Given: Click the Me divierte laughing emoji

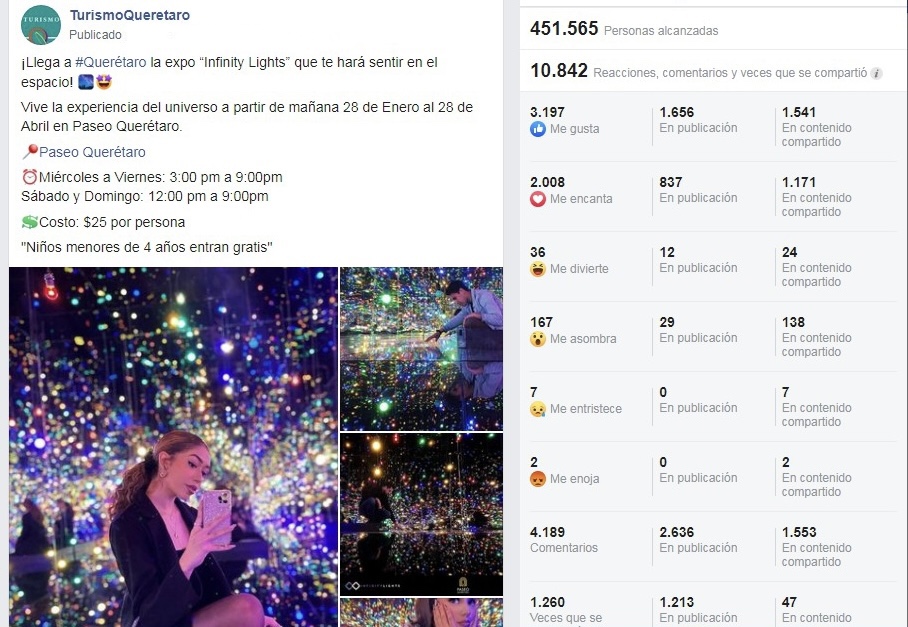Looking at the screenshot, I should click(x=538, y=269).
